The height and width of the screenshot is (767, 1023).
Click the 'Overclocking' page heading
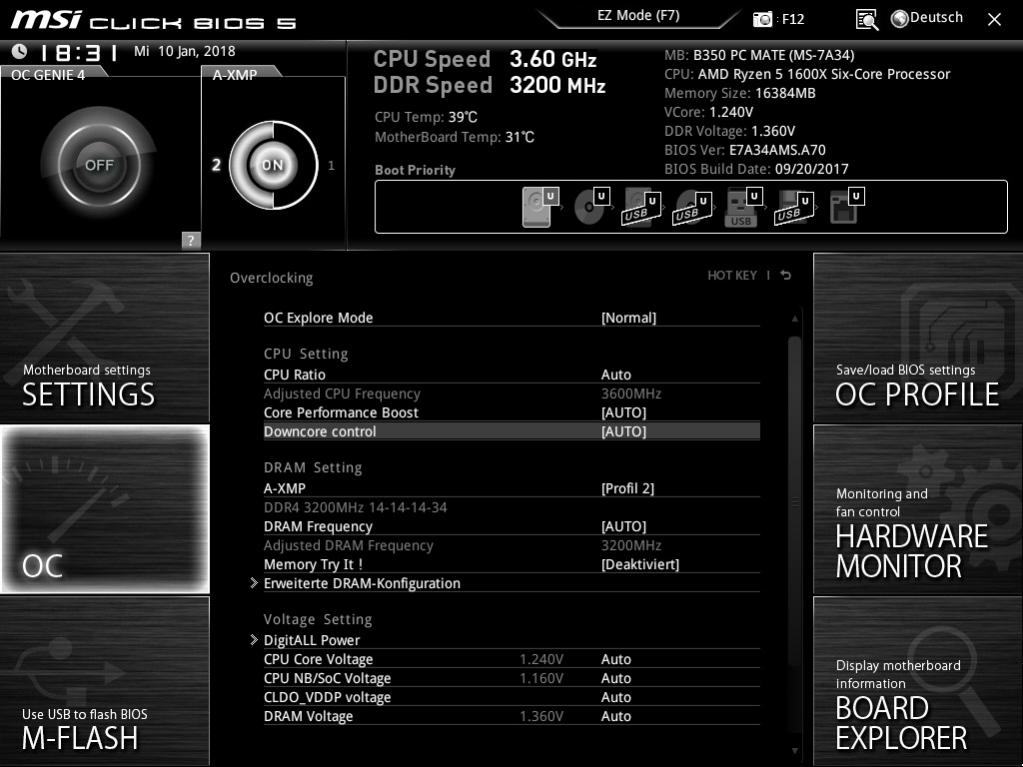271,278
